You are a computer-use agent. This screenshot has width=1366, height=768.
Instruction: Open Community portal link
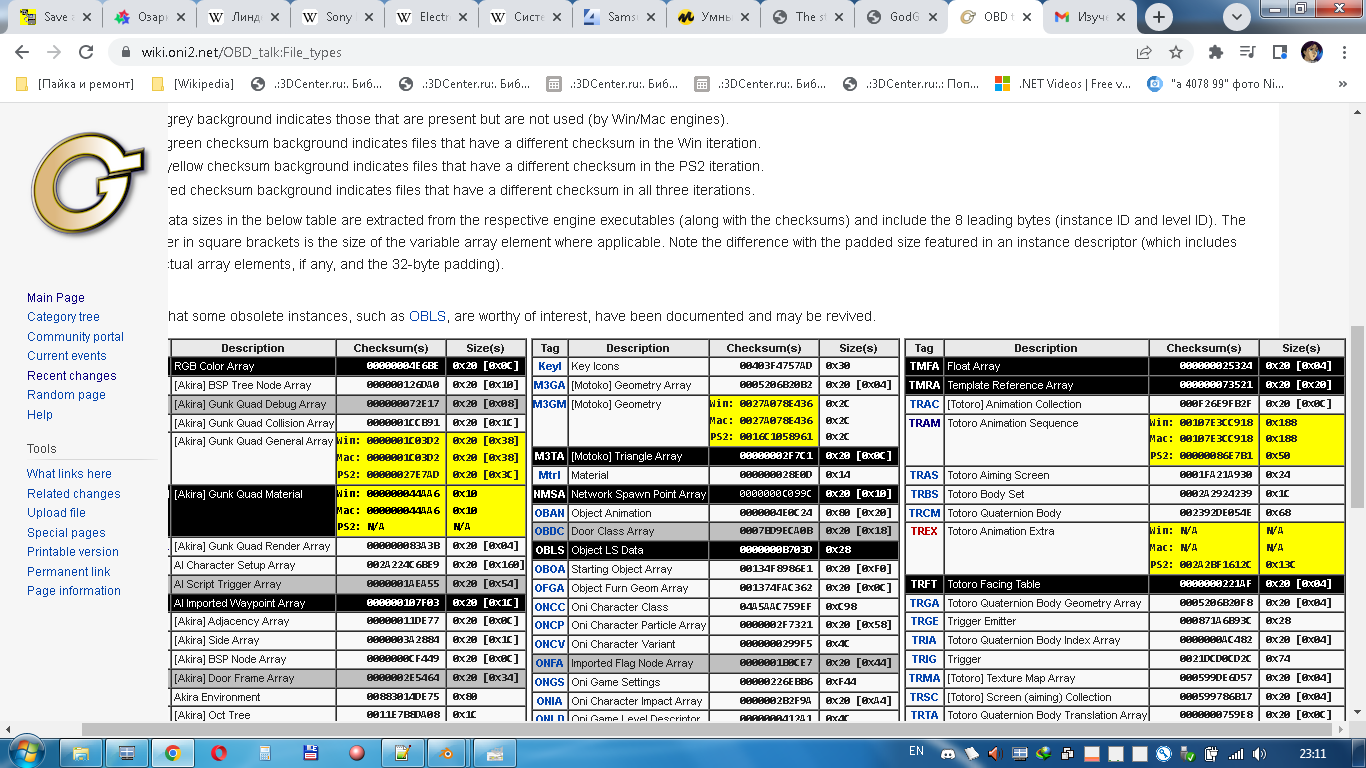[x=75, y=337]
